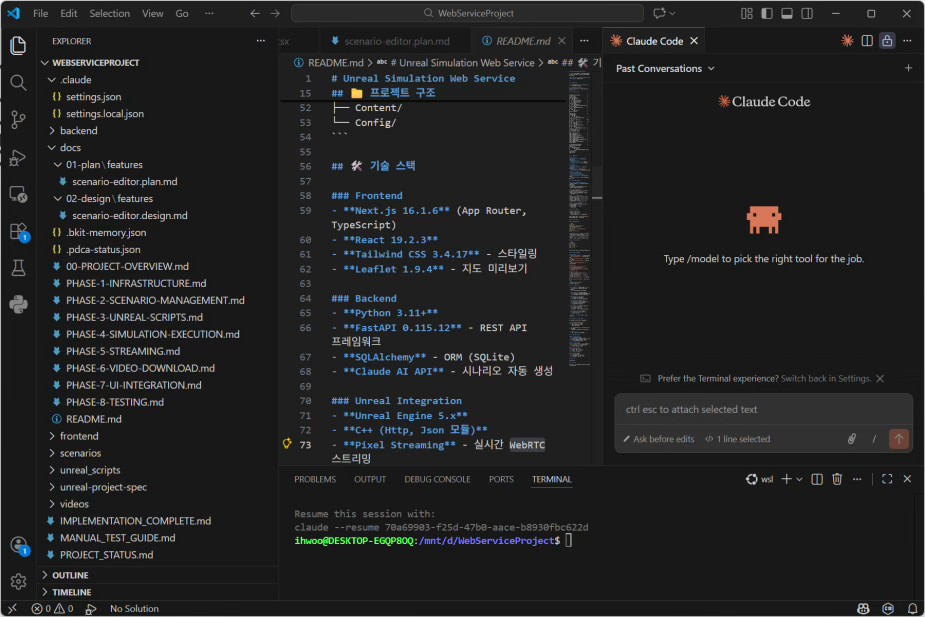
Task: Open the Selection menu
Action: point(110,13)
